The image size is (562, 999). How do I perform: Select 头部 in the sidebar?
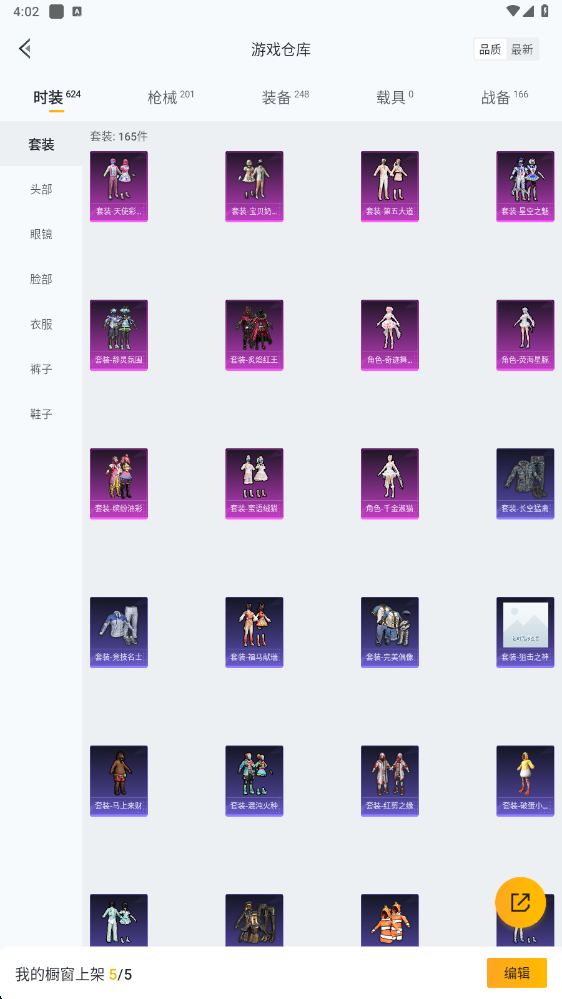pyautogui.click(x=41, y=189)
